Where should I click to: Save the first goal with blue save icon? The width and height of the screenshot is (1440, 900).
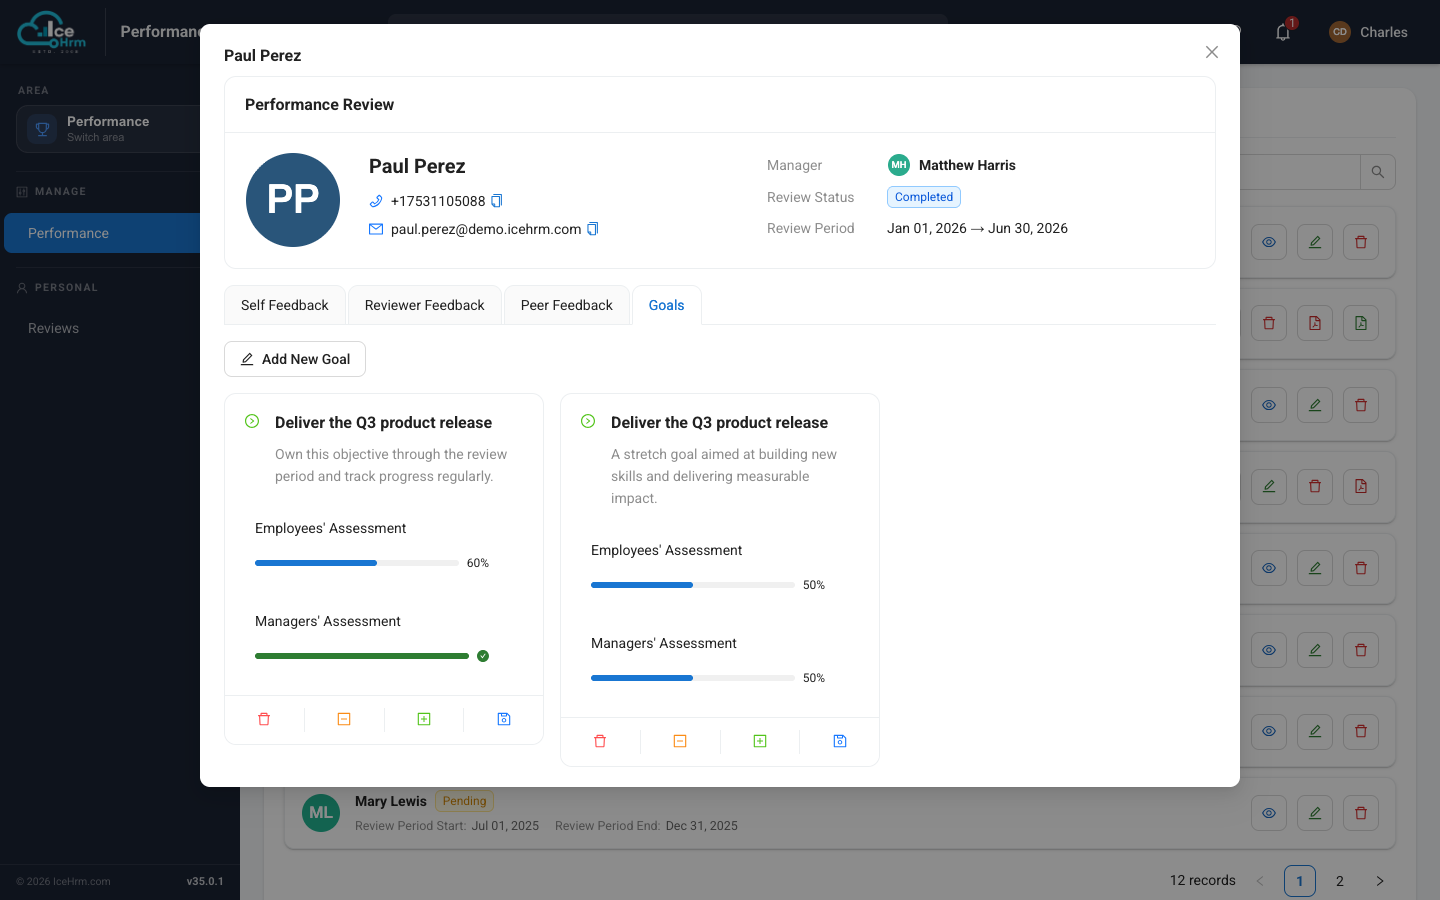pos(504,719)
